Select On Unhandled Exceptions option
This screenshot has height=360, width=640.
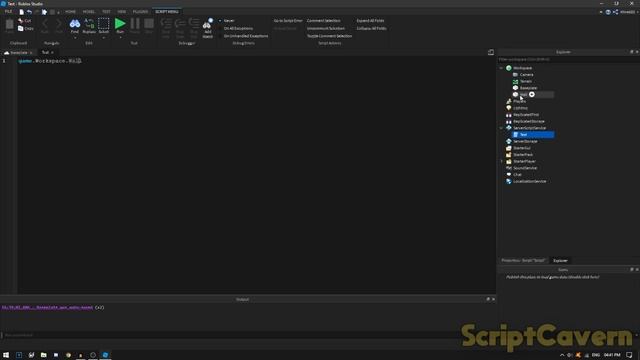pyautogui.click(x=243, y=36)
